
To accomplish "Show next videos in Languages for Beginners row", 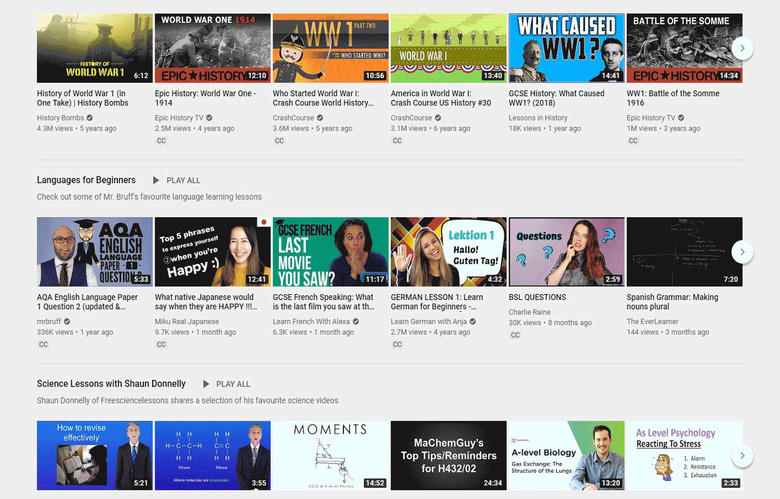I will tap(742, 252).
